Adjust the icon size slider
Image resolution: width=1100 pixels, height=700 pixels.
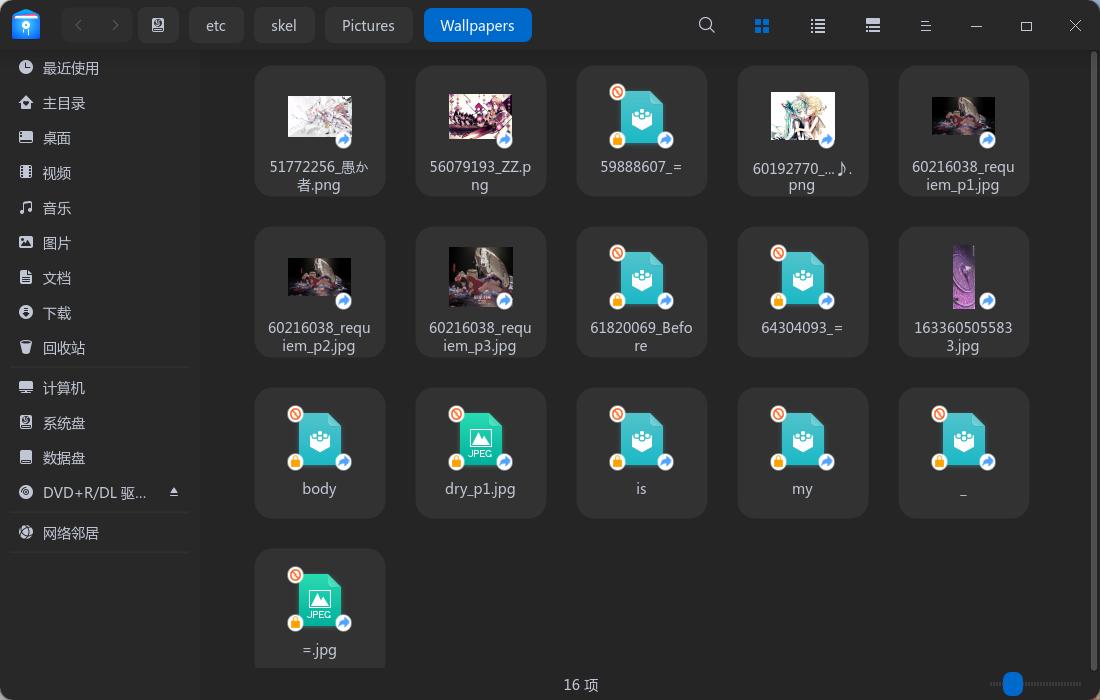tap(1012, 684)
